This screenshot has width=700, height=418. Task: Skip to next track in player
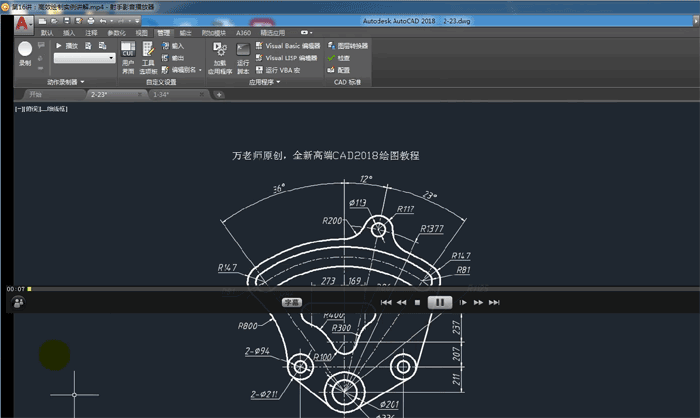pyautogui.click(x=494, y=302)
